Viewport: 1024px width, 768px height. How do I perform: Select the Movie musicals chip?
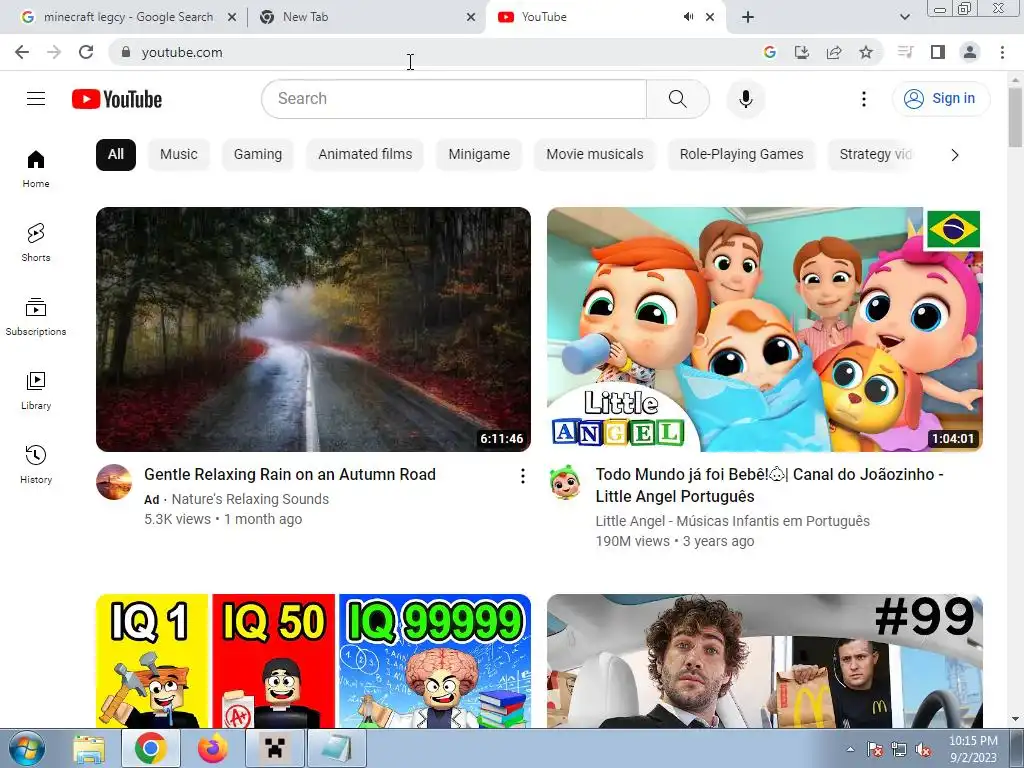point(595,155)
